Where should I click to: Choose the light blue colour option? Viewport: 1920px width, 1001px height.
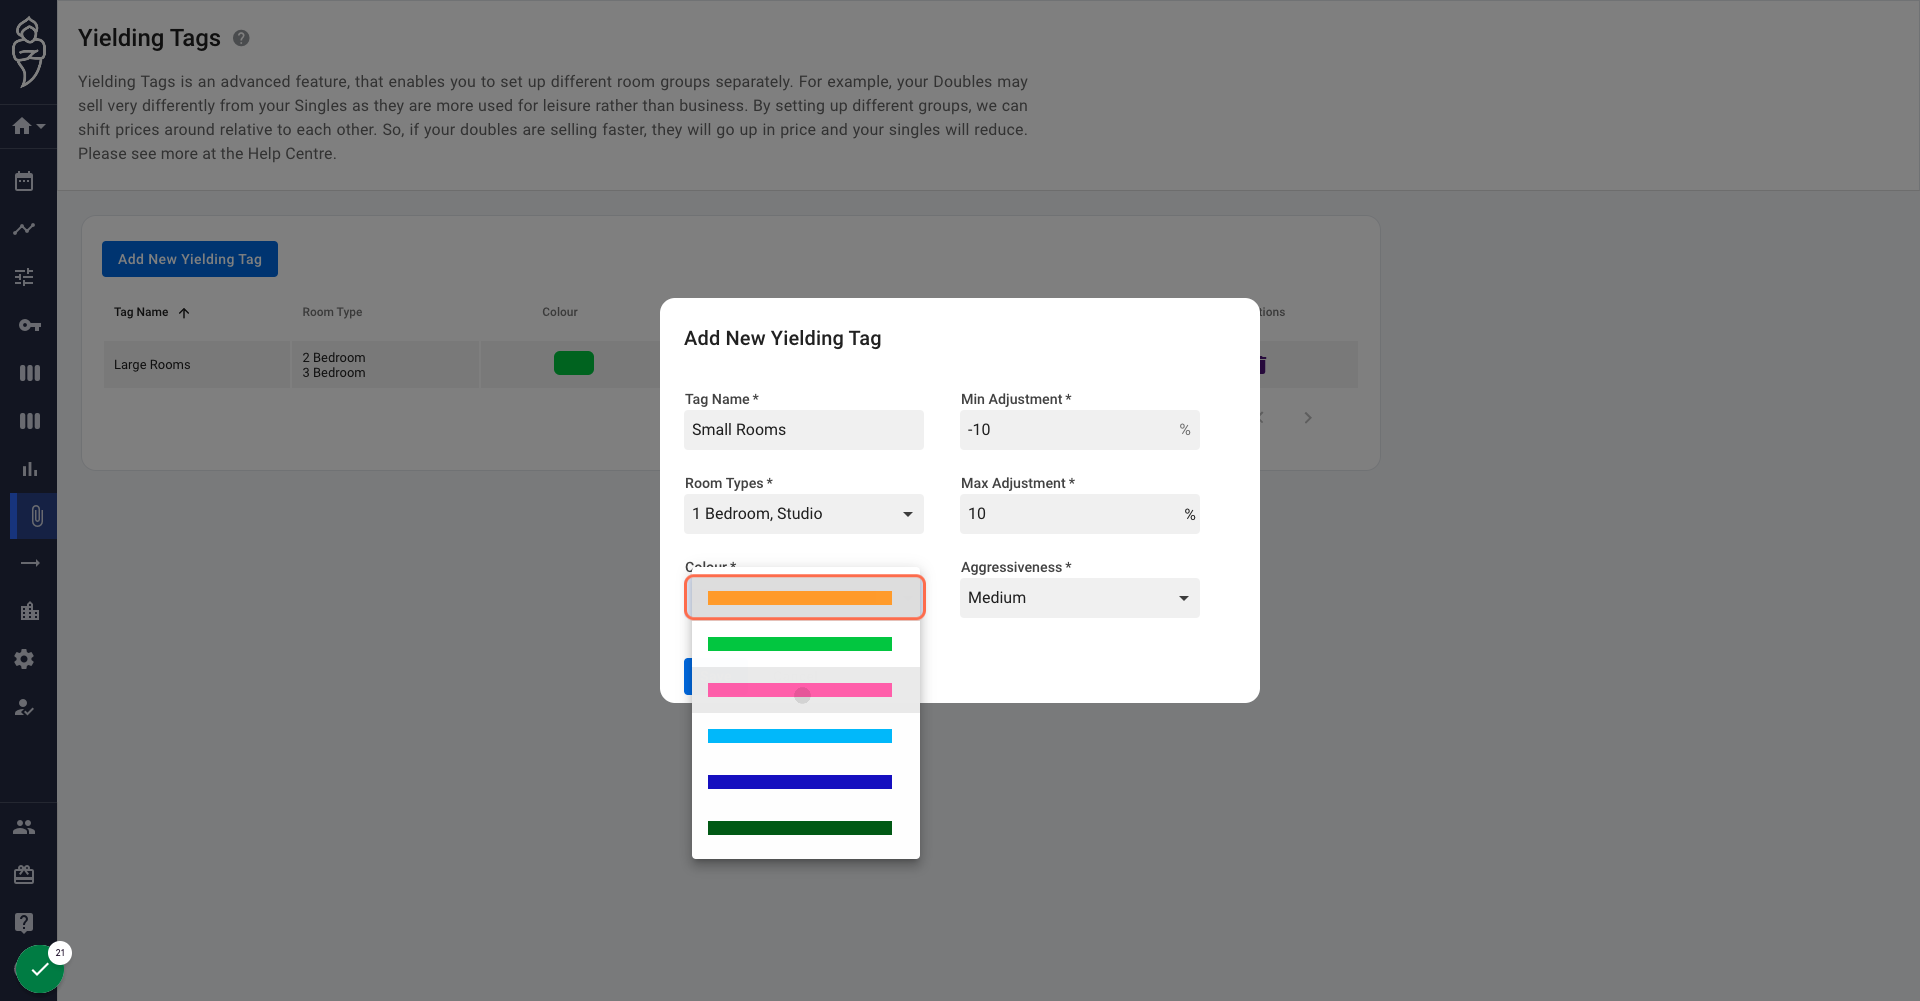pyautogui.click(x=805, y=736)
